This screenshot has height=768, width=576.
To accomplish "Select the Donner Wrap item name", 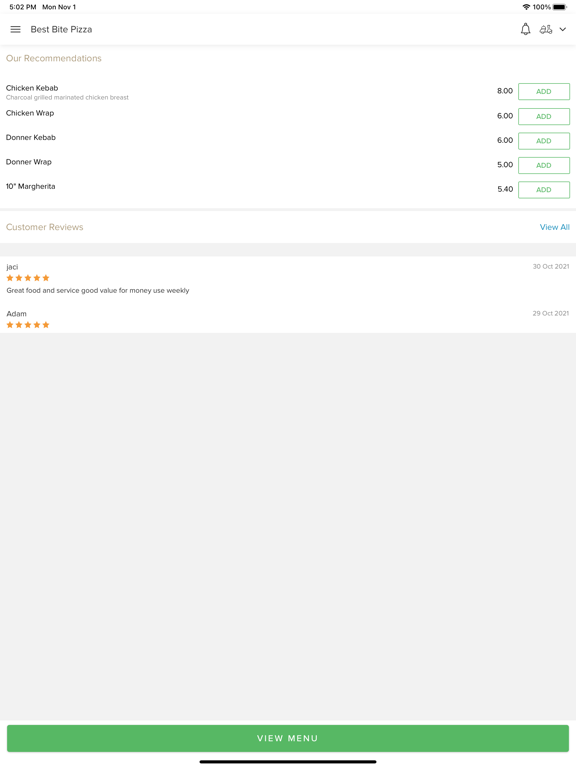I will tap(28, 162).
